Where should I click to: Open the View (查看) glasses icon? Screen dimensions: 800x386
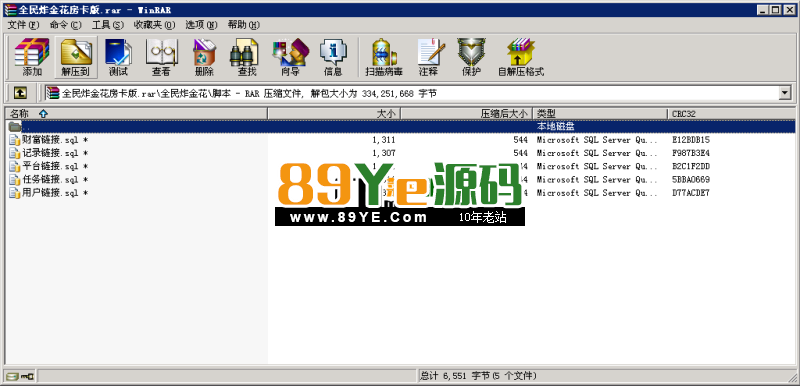click(x=161, y=57)
